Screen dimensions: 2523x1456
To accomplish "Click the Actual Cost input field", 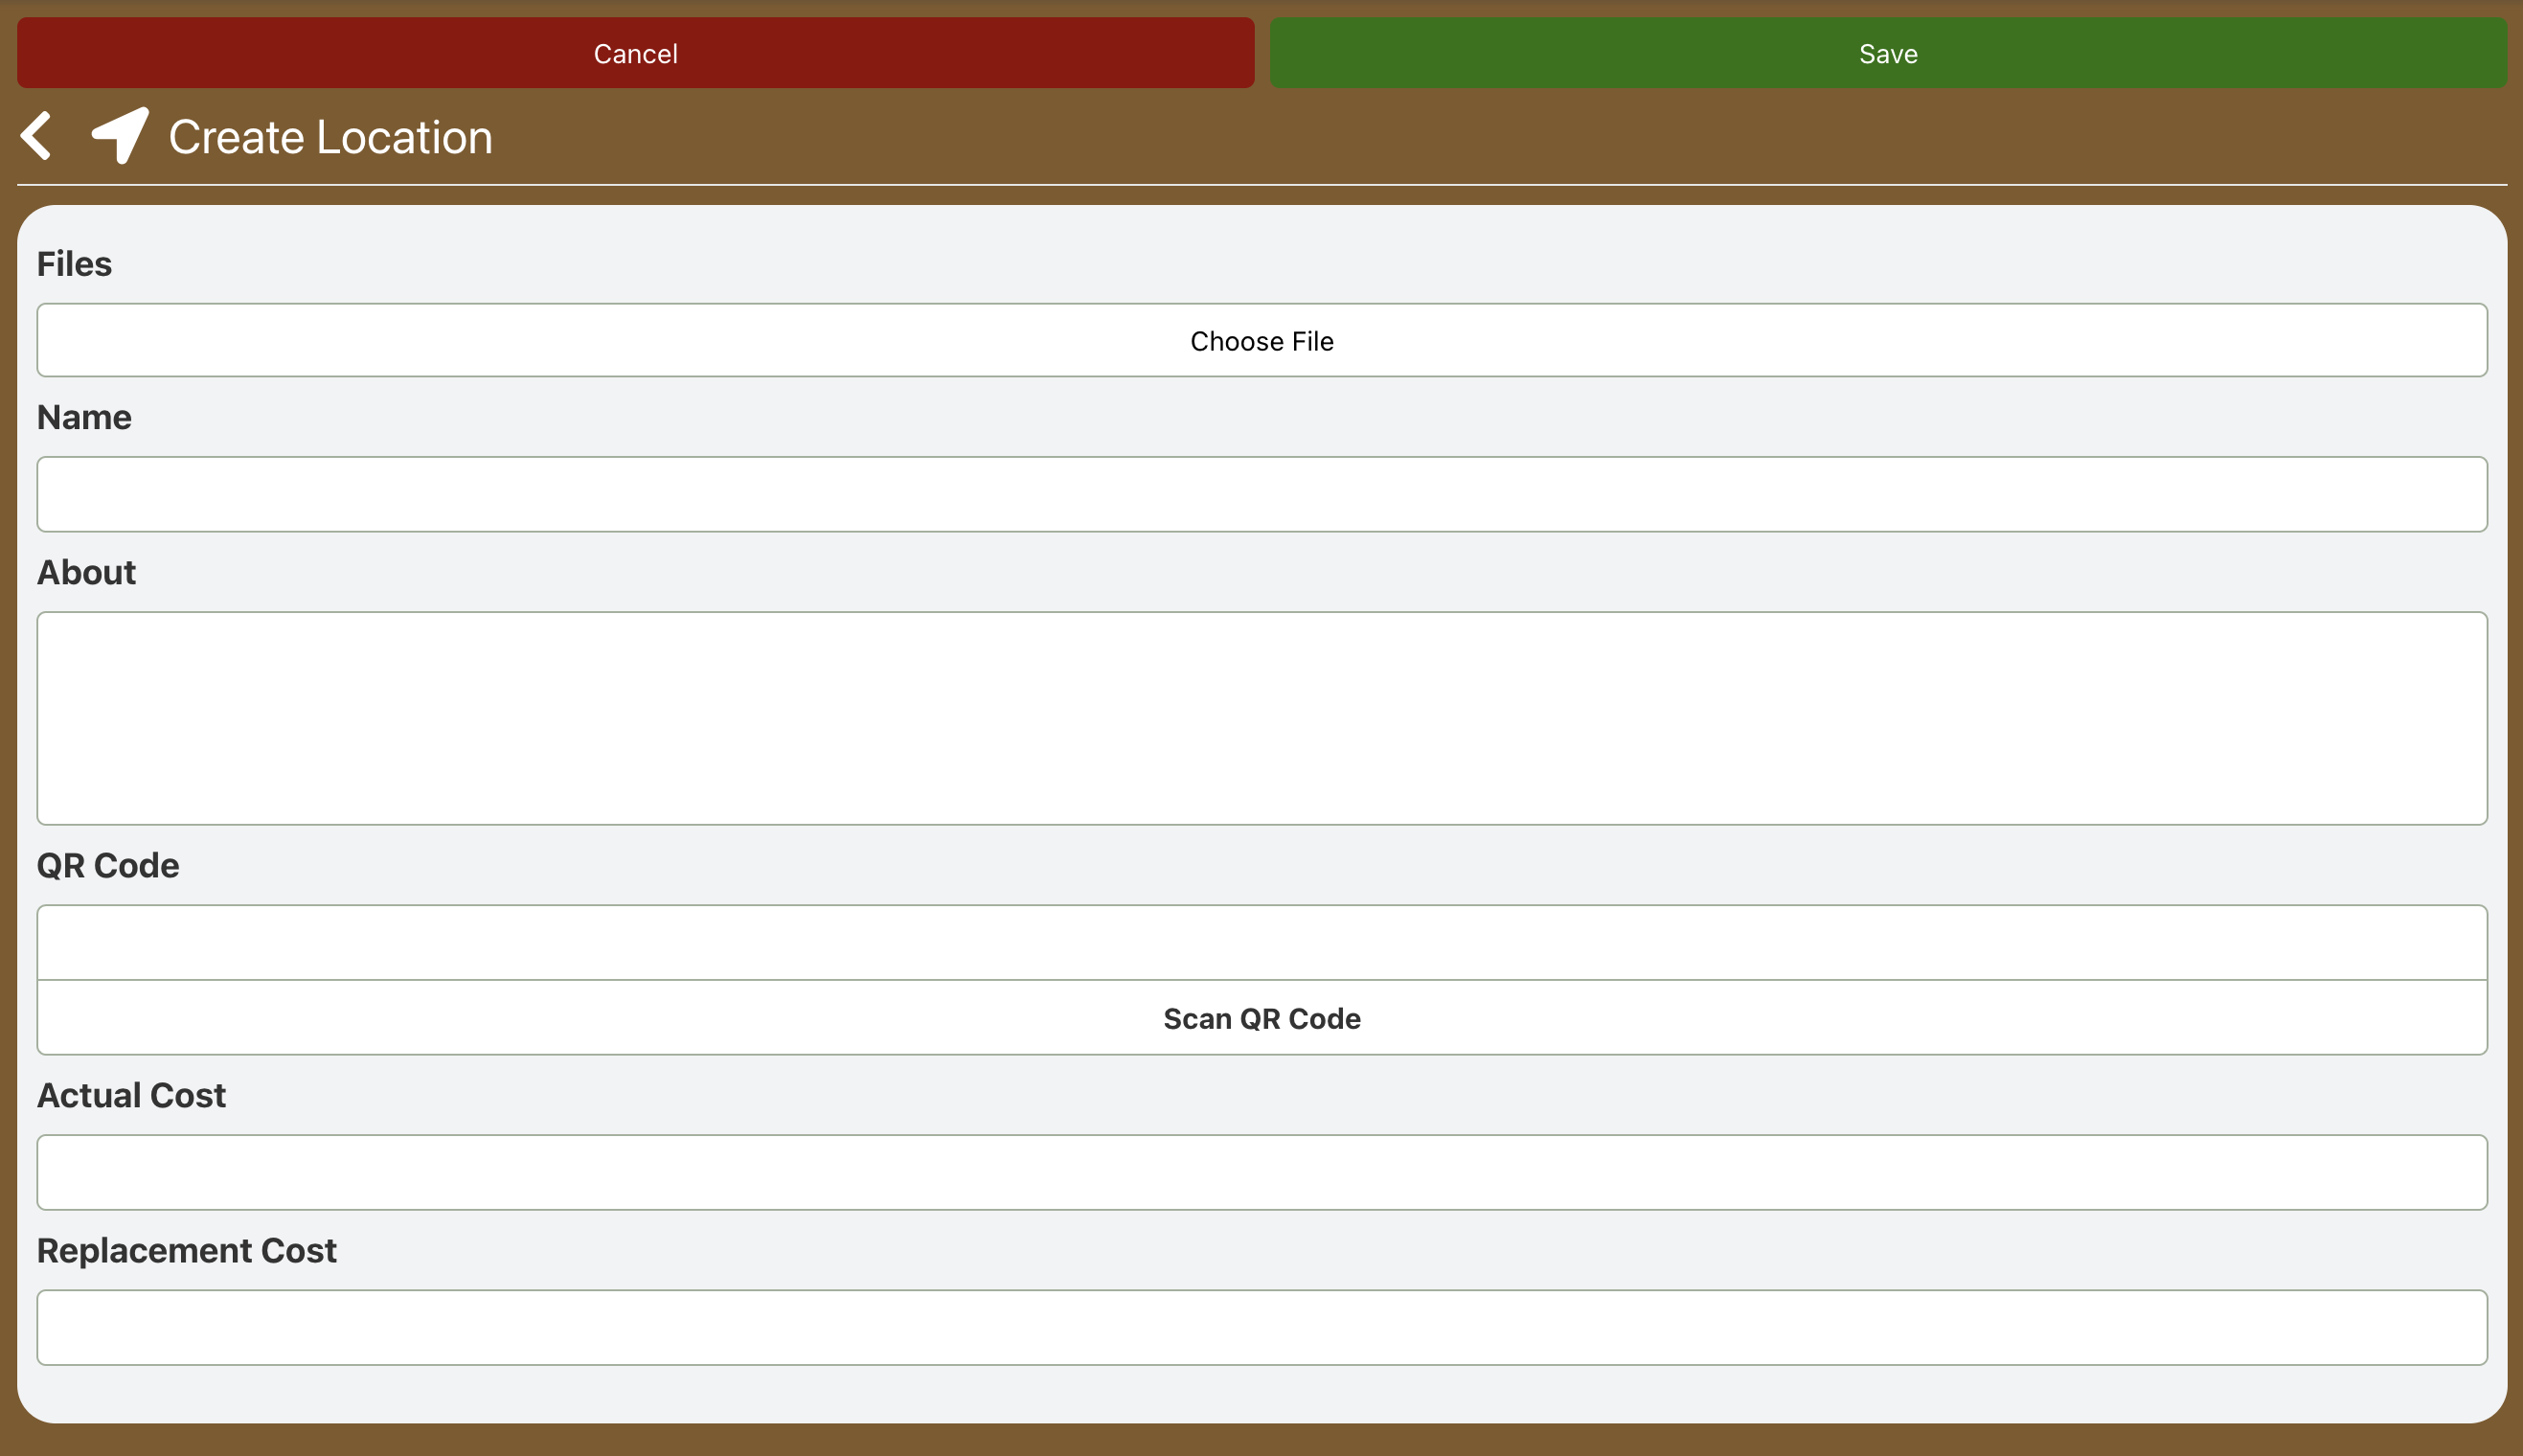I will tap(1261, 1172).
